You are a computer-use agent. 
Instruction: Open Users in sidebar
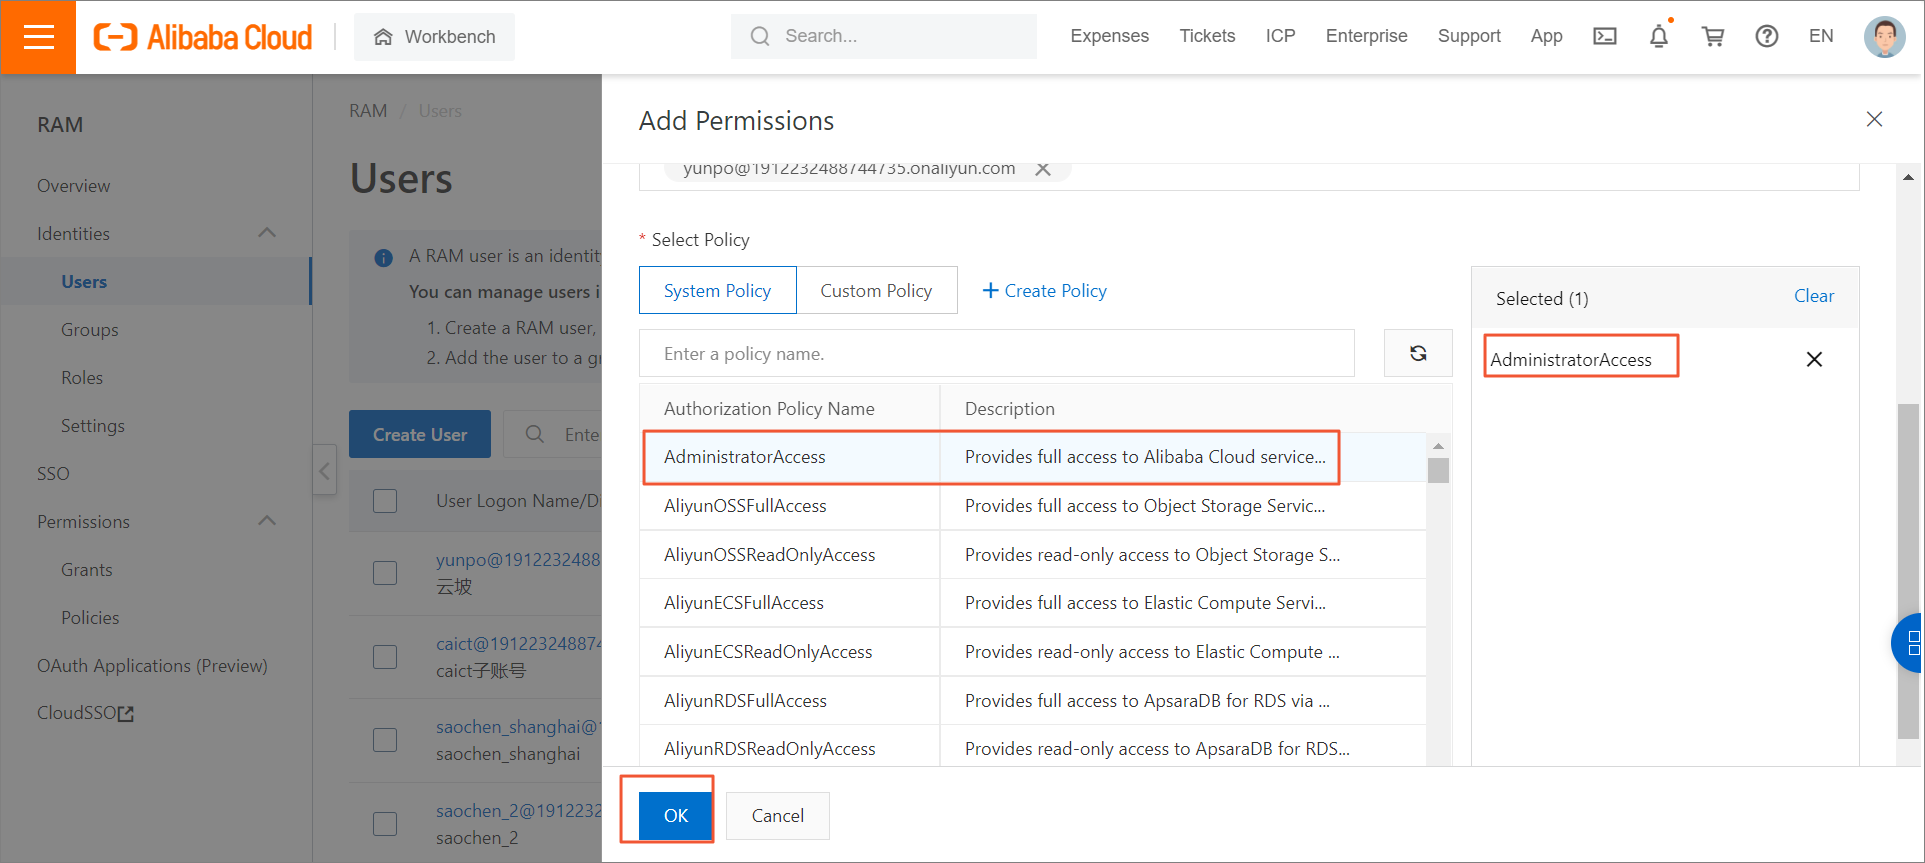pos(84,282)
